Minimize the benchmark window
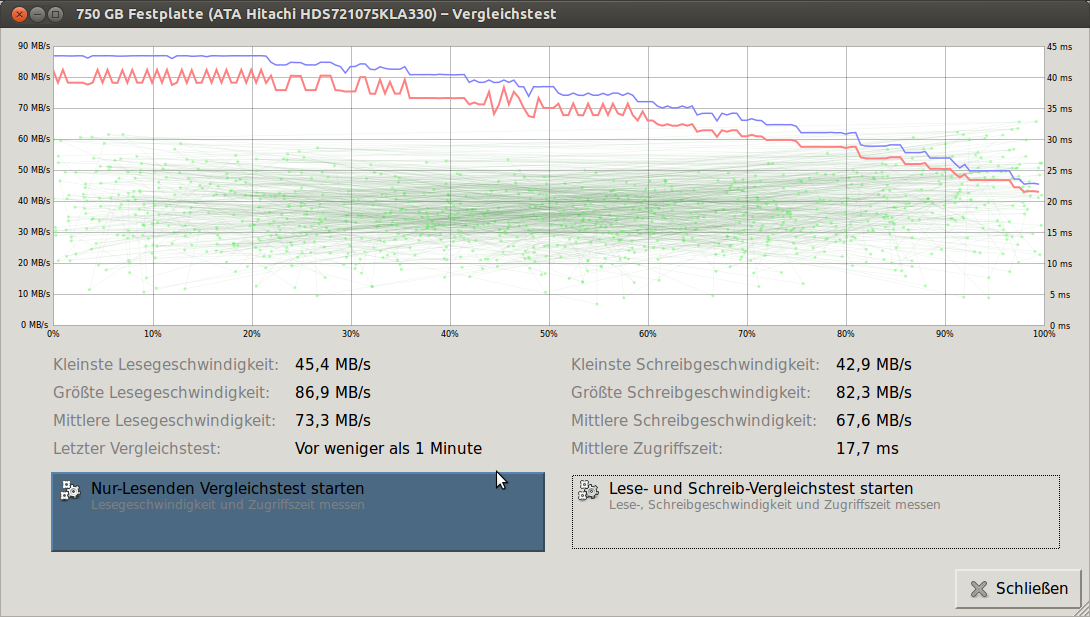 [37, 14]
